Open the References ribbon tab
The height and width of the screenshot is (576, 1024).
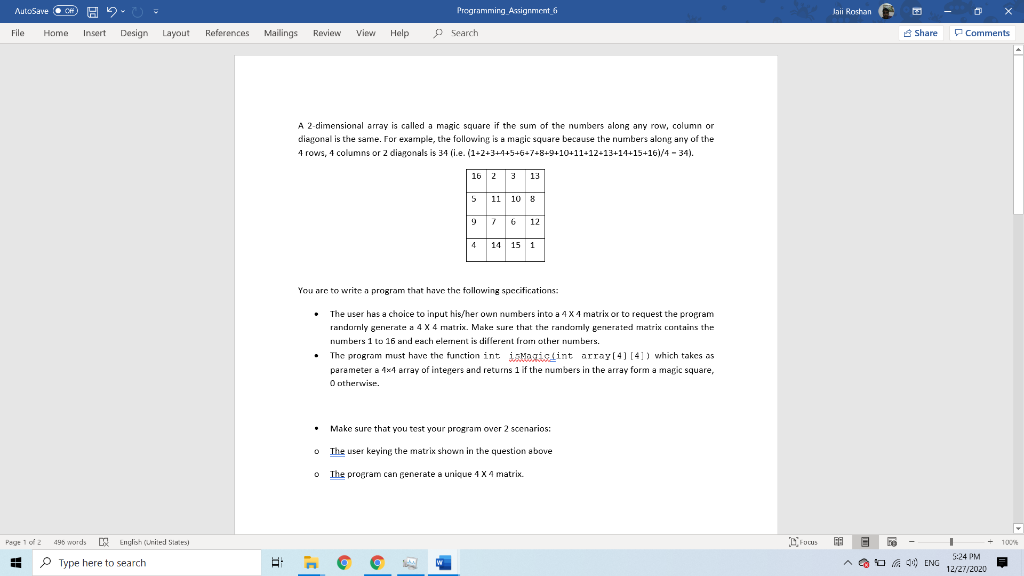227,32
